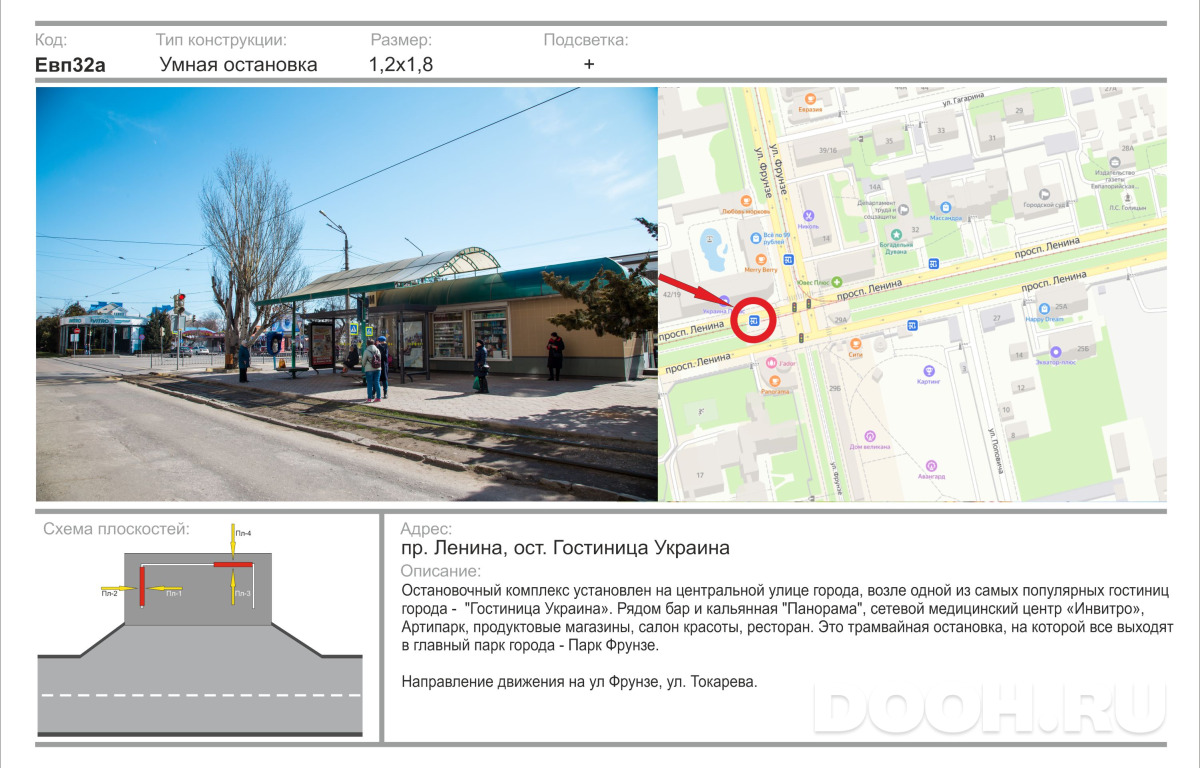Click the Размер: label
This screenshot has height=768, width=1200.
401,40
